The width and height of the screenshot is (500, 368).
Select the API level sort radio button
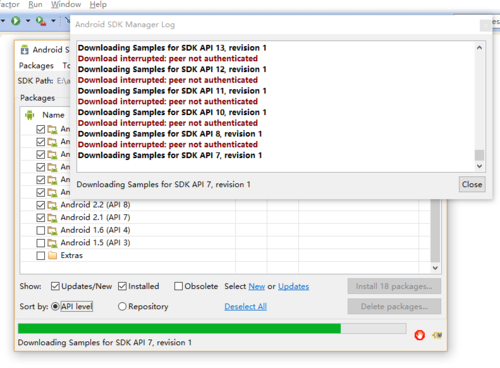55,306
